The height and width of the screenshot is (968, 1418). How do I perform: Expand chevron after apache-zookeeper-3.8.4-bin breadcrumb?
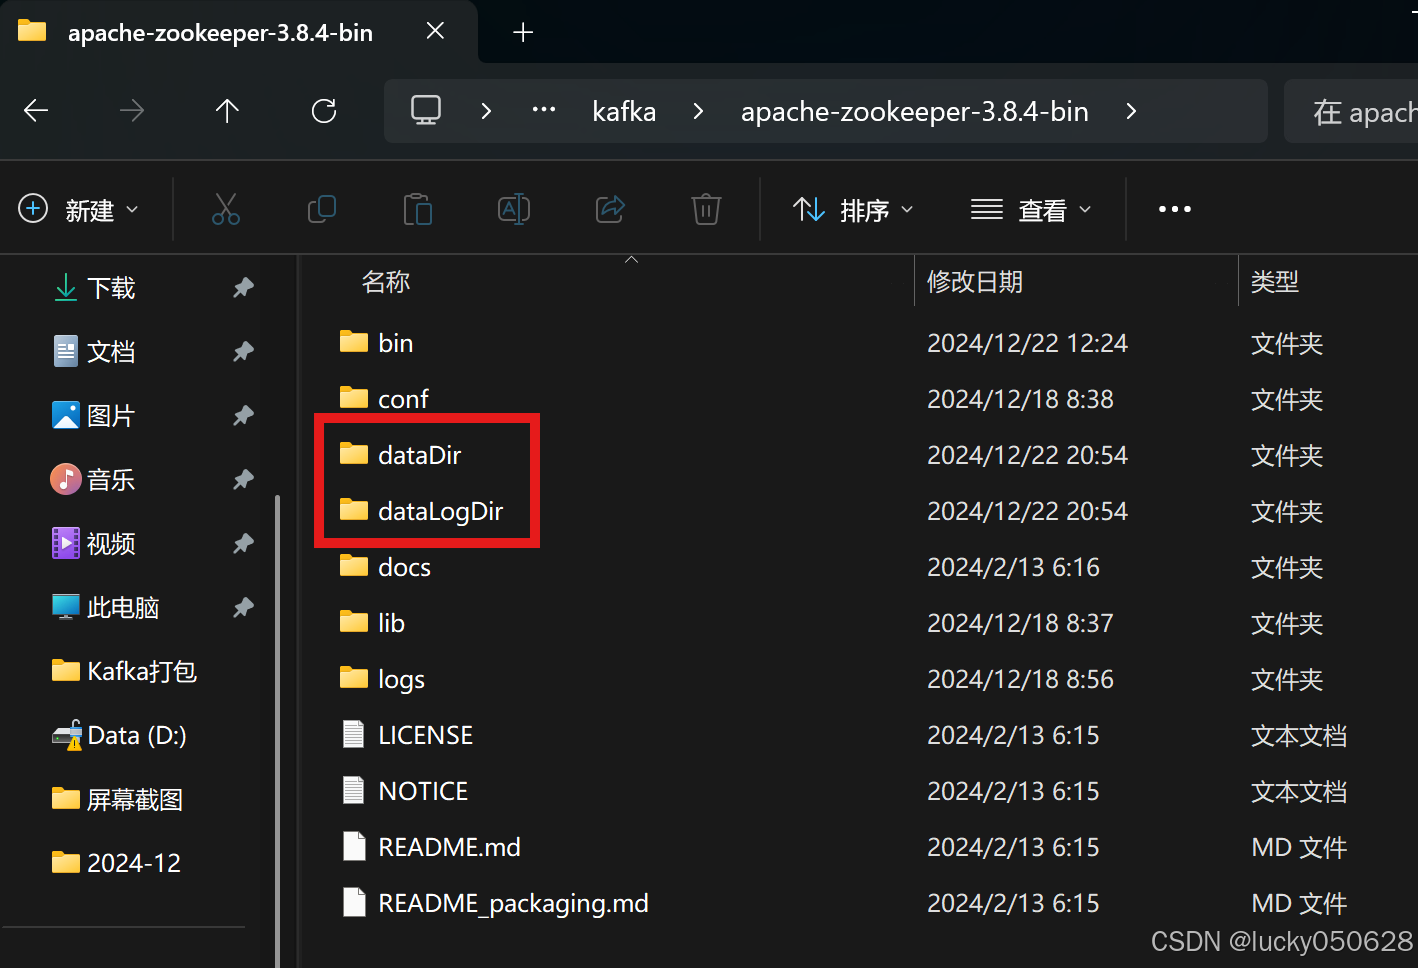point(1131,111)
